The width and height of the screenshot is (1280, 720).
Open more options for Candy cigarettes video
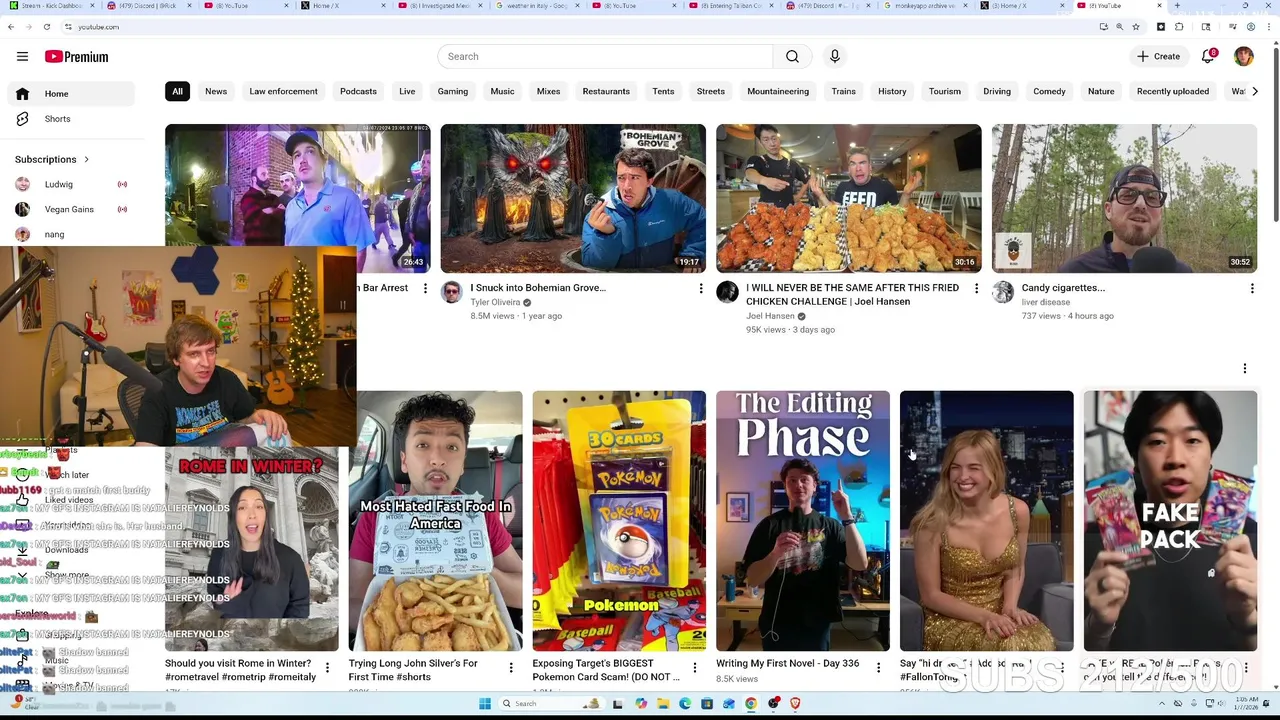click(1252, 289)
